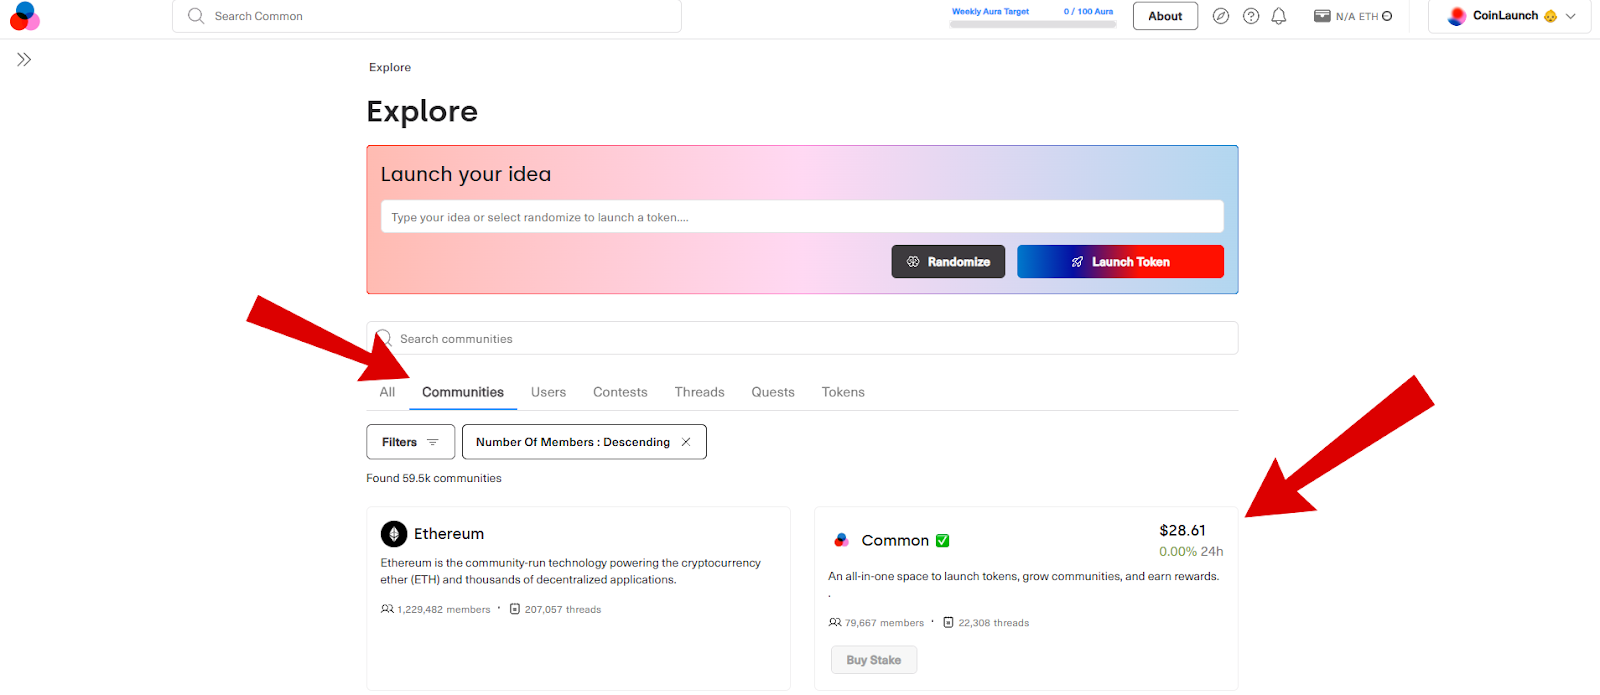Click the Launch Token button
The width and height of the screenshot is (1600, 695).
(1120, 262)
